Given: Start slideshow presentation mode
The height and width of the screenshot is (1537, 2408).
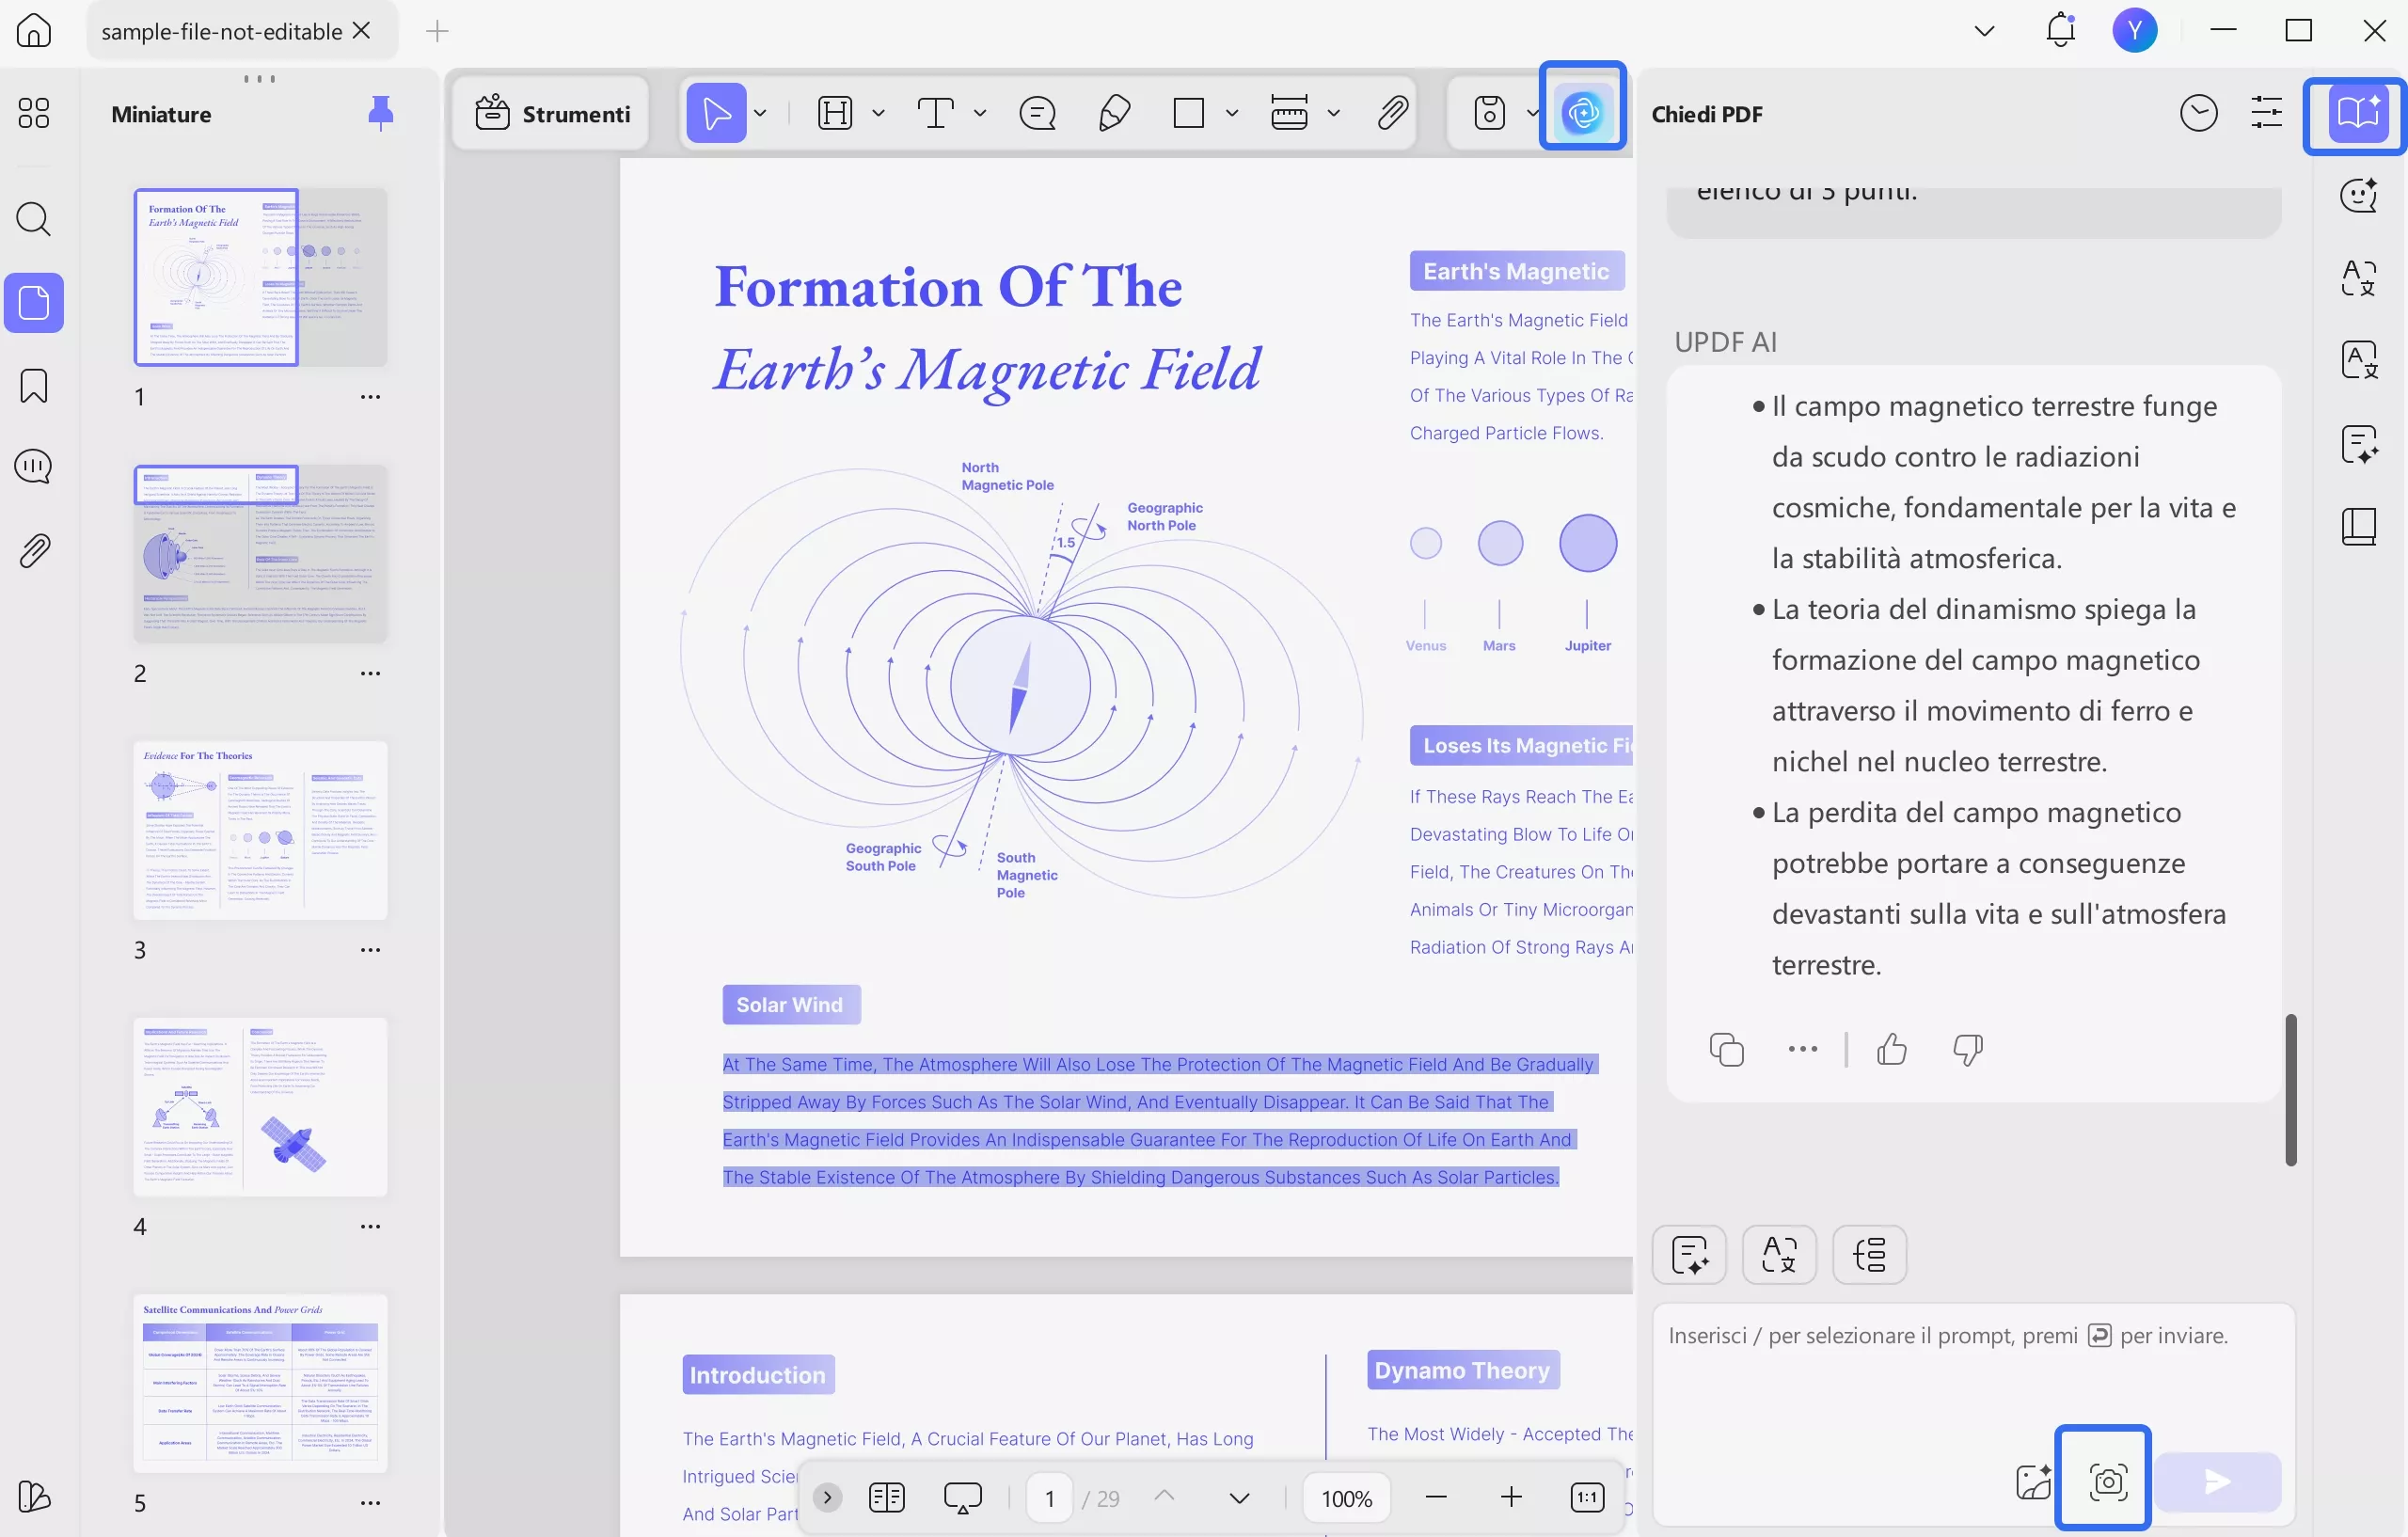Looking at the screenshot, I should tap(962, 1497).
